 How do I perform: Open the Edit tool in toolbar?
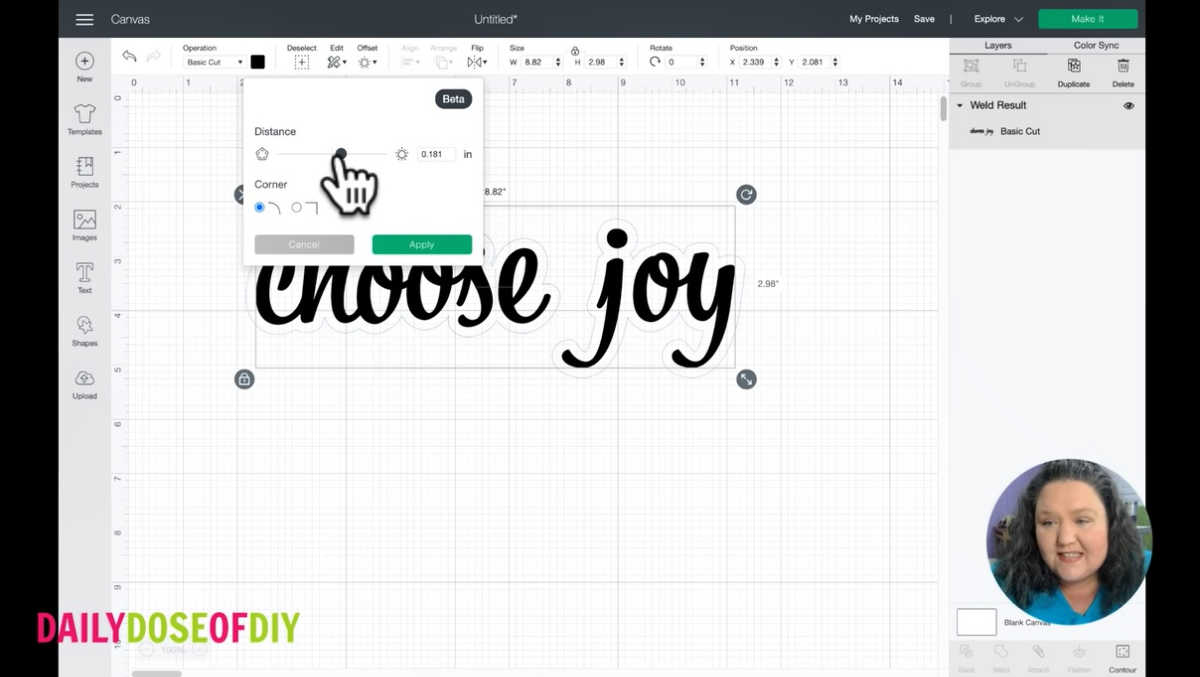[336, 62]
